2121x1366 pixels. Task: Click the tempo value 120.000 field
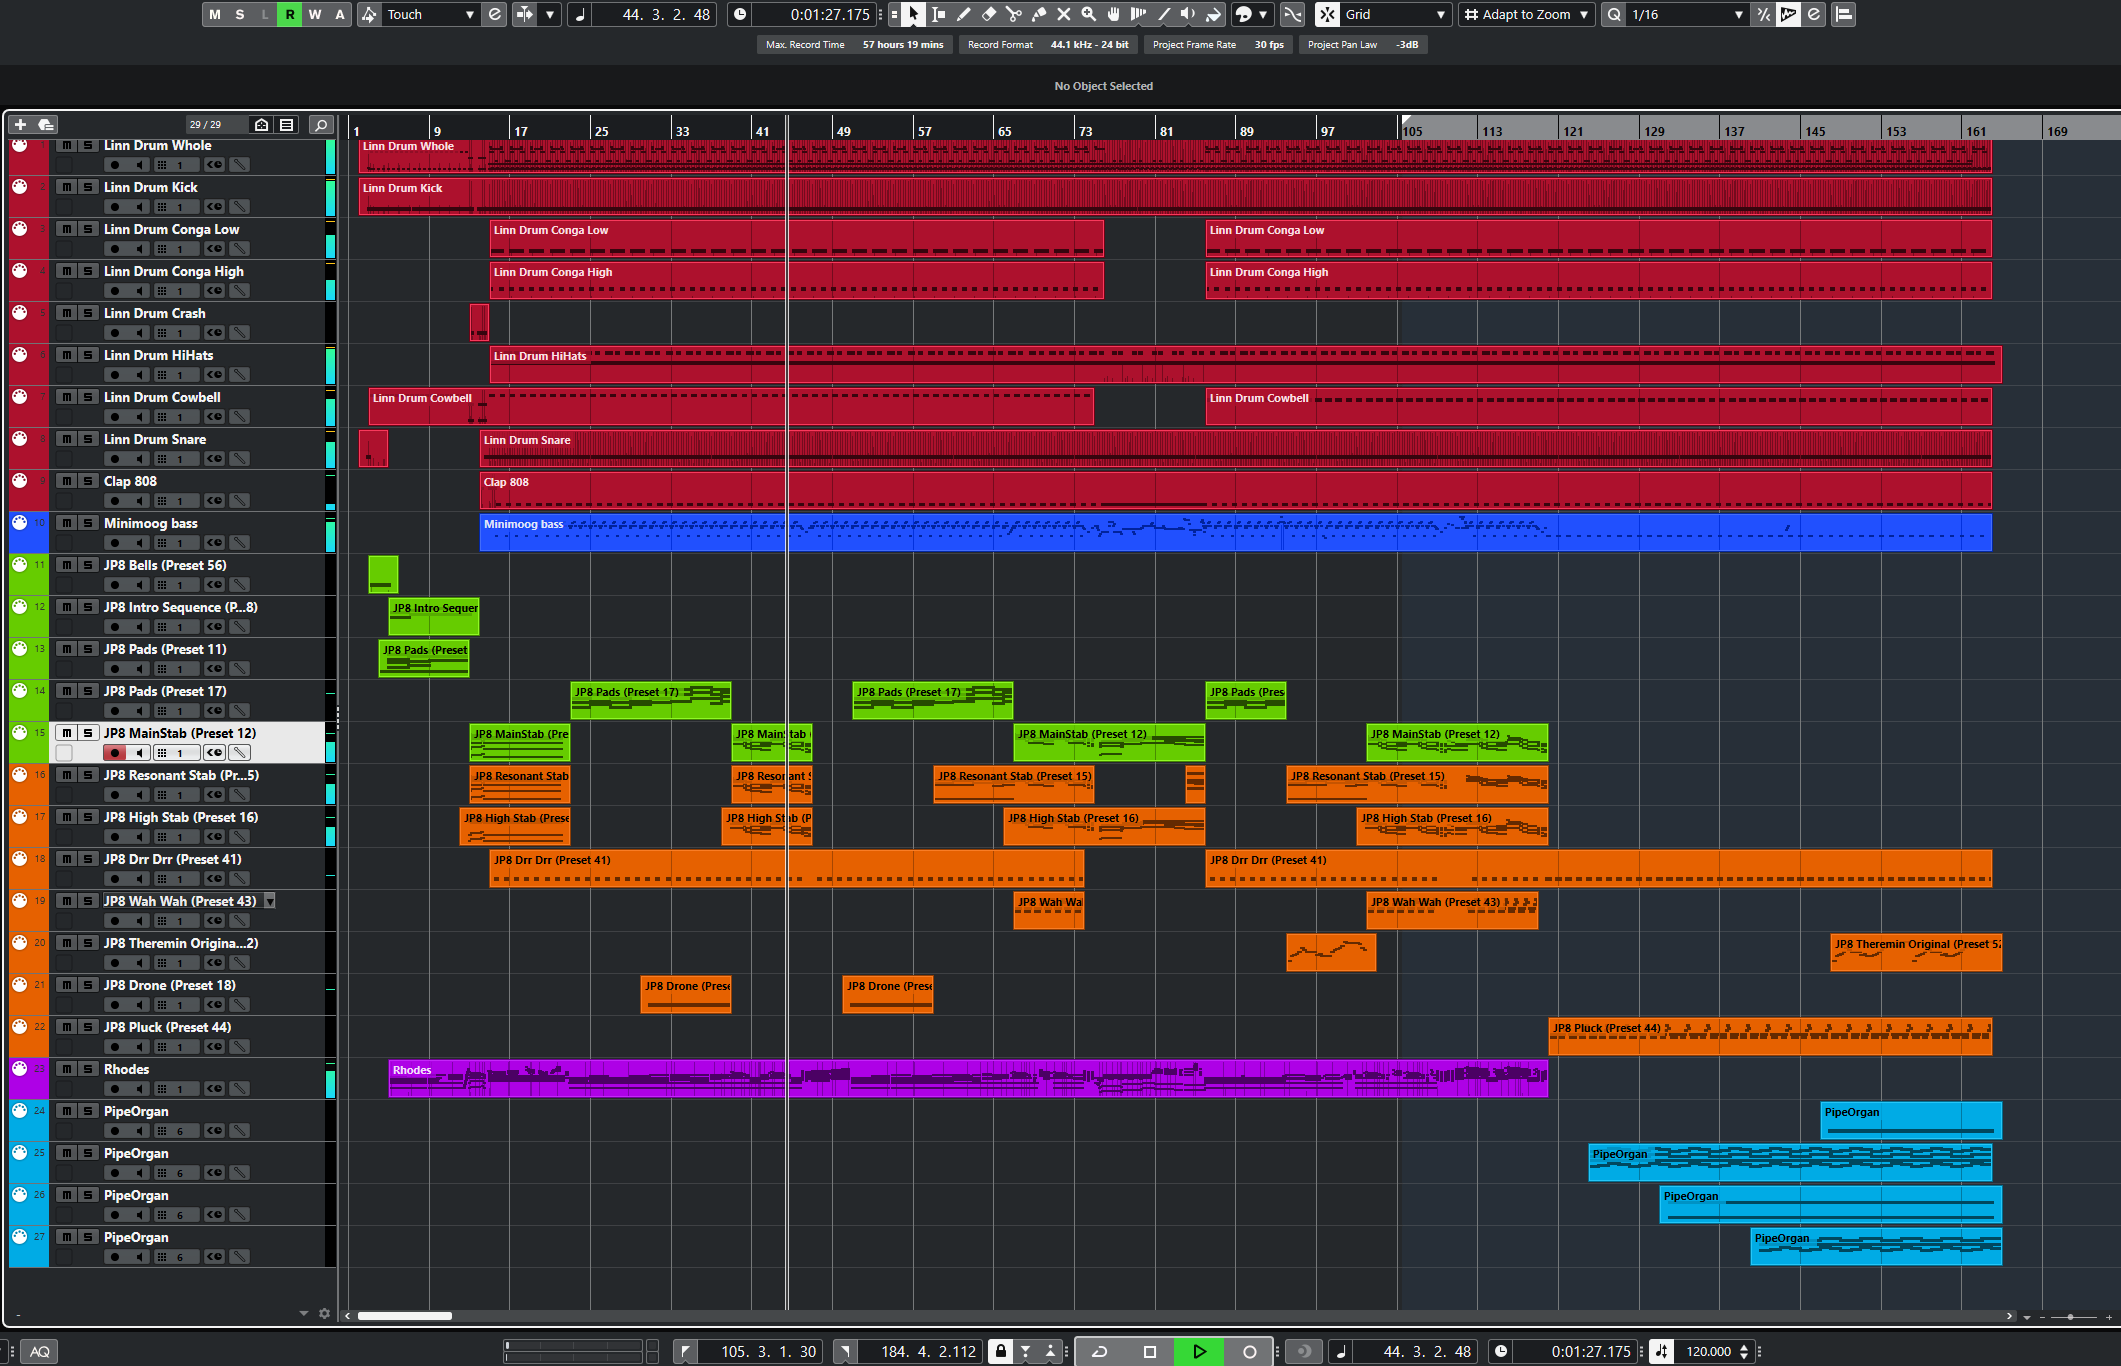(1708, 1352)
